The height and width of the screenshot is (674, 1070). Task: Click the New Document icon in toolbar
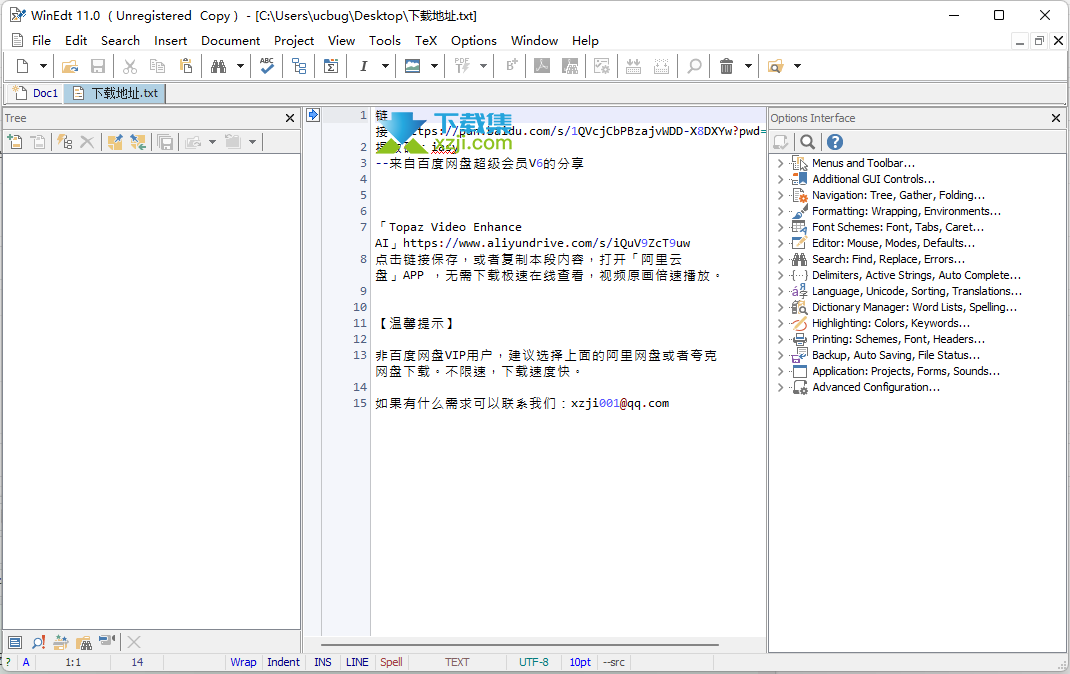tap(23, 66)
